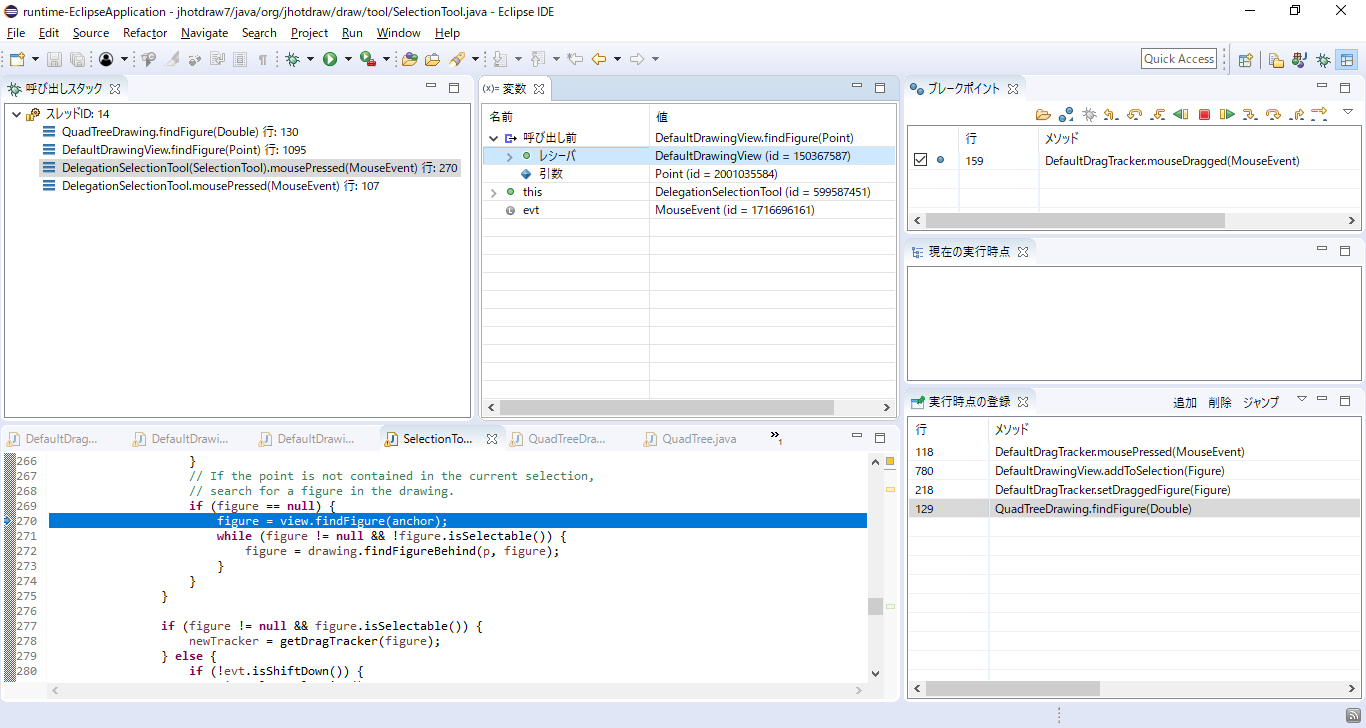Click the Debug bug icon in main toolbar
The image size is (1366, 728).
click(292, 59)
